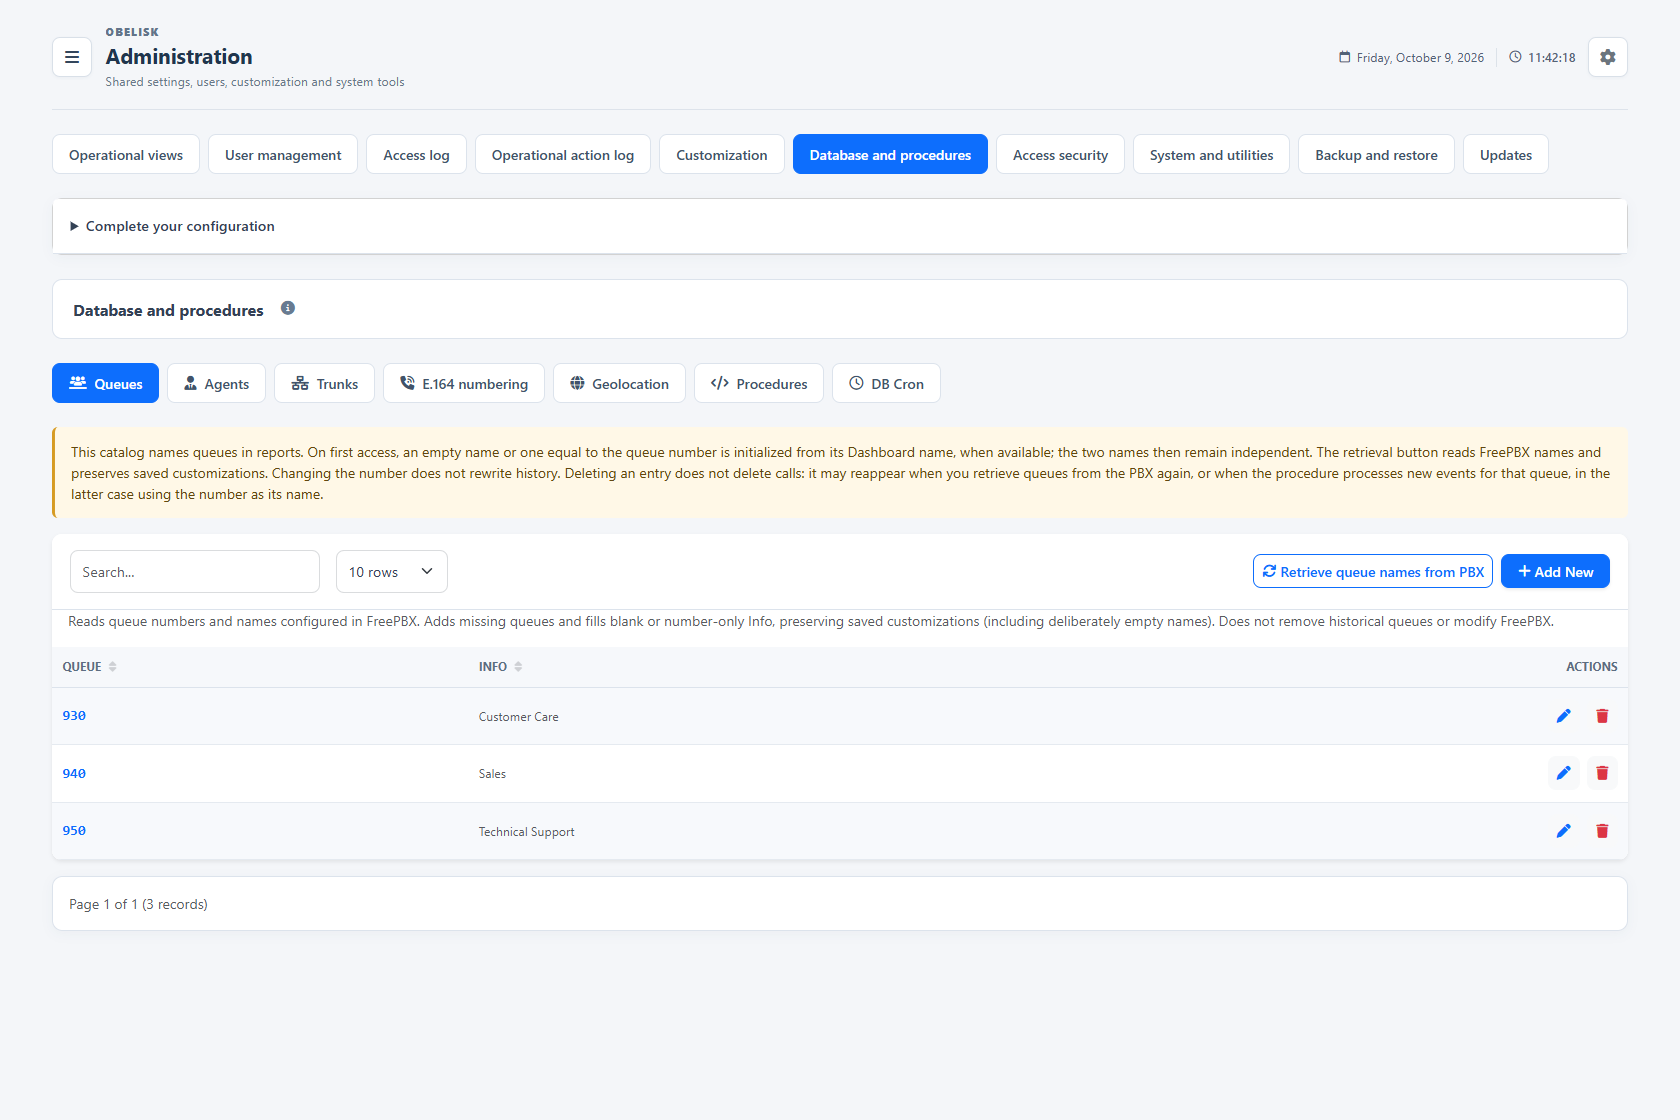1680x1120 pixels.
Task: Open the DB Cron sub-tab
Action: coord(886,383)
